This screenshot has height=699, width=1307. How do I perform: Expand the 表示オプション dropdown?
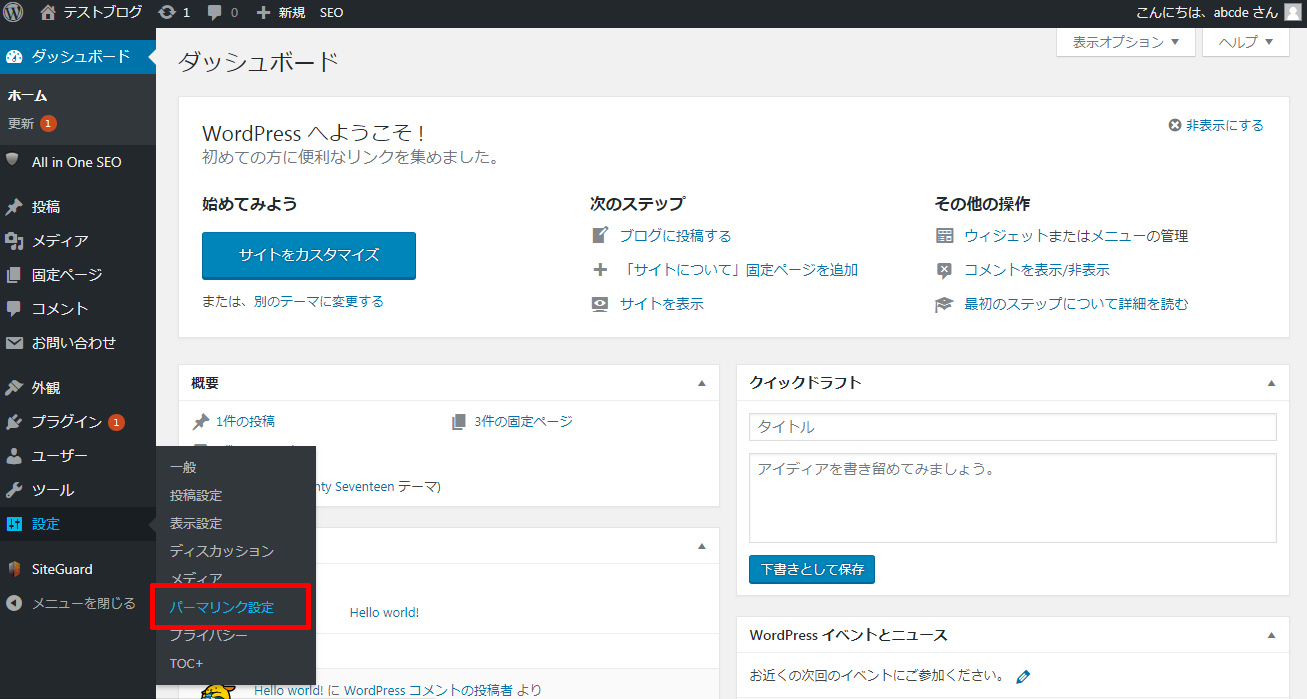click(1125, 42)
